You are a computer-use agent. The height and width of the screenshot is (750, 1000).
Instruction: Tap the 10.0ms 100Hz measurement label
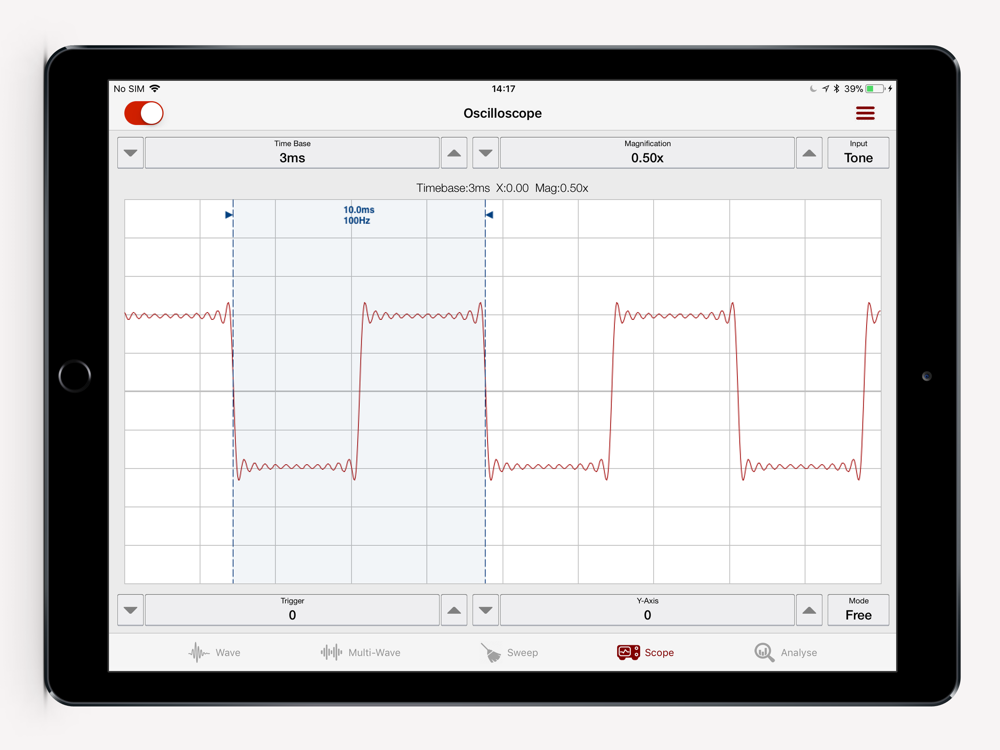358,215
